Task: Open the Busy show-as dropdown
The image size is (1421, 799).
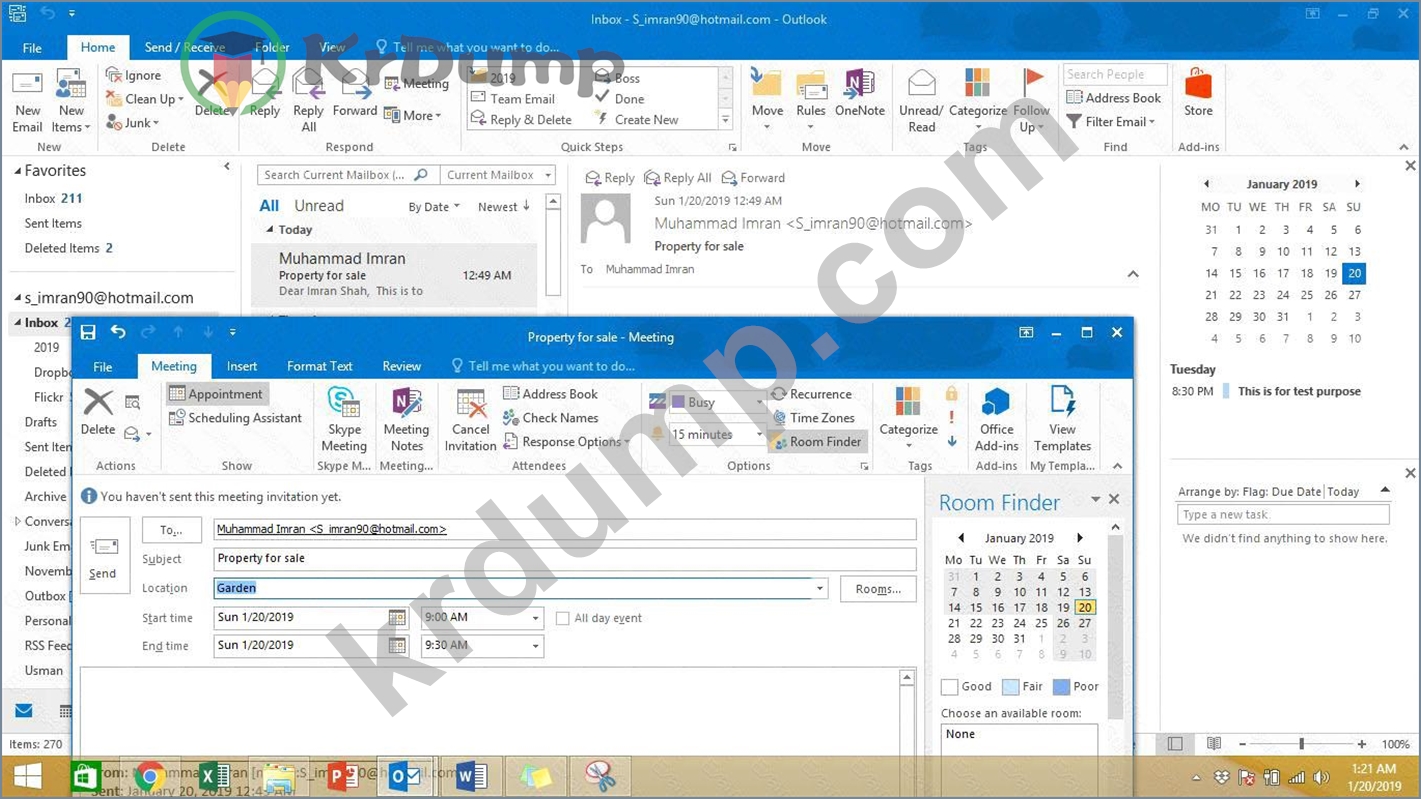Action: point(758,402)
